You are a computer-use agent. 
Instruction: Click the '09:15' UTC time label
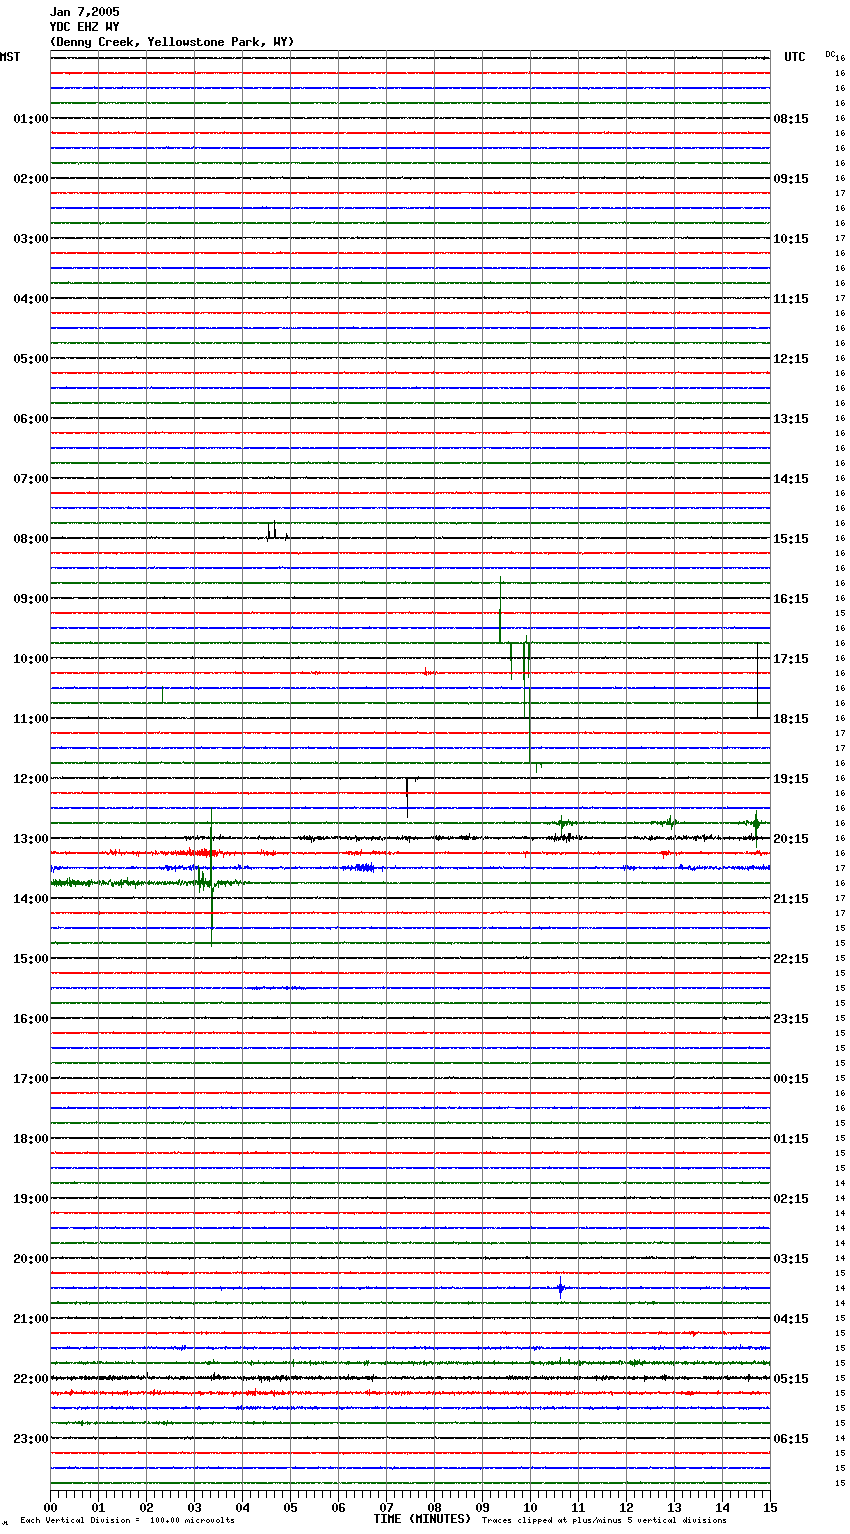tap(791, 179)
